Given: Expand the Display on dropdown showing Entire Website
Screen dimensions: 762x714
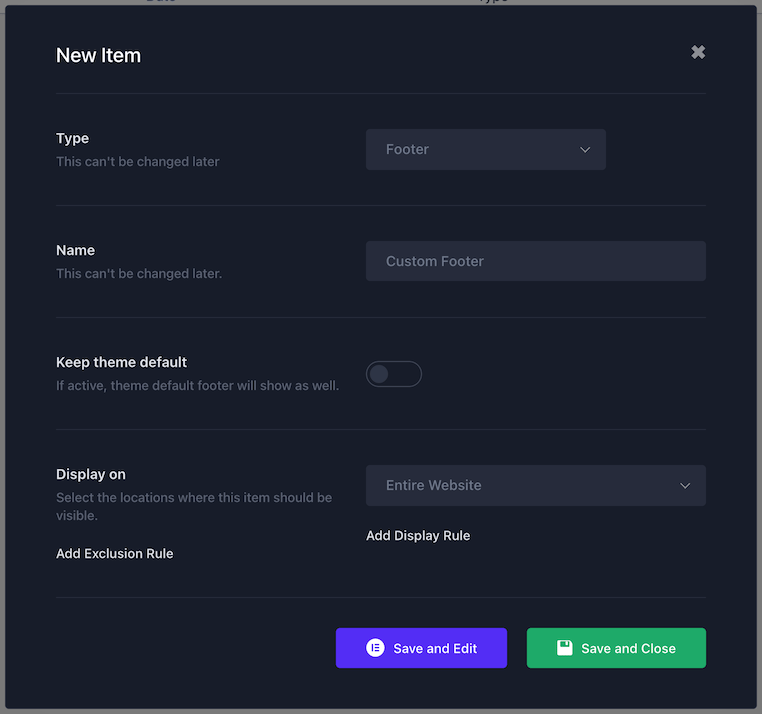Looking at the screenshot, I should click(x=536, y=485).
